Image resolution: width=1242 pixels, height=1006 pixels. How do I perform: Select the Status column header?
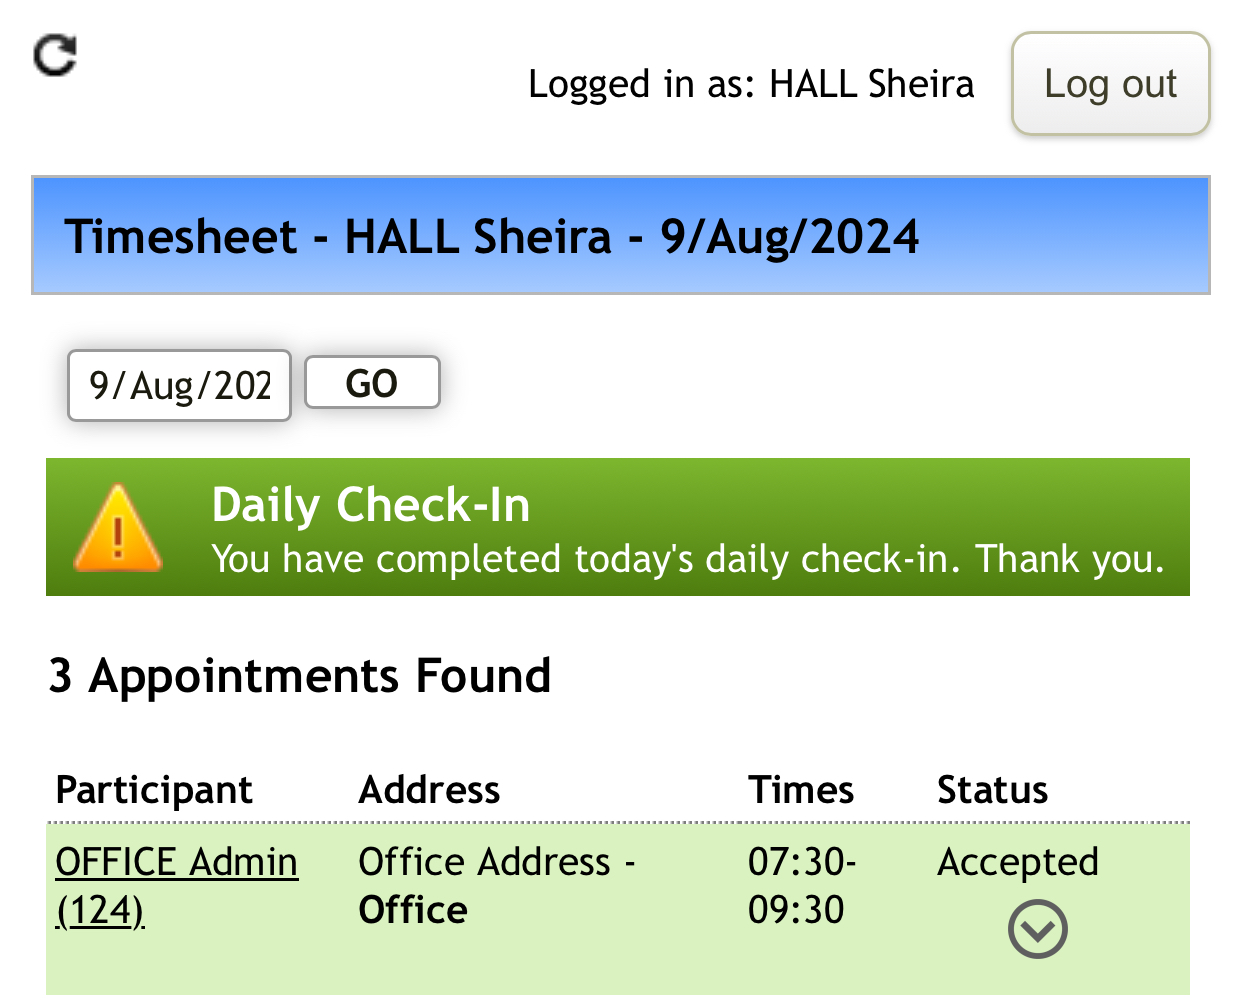coord(992,790)
